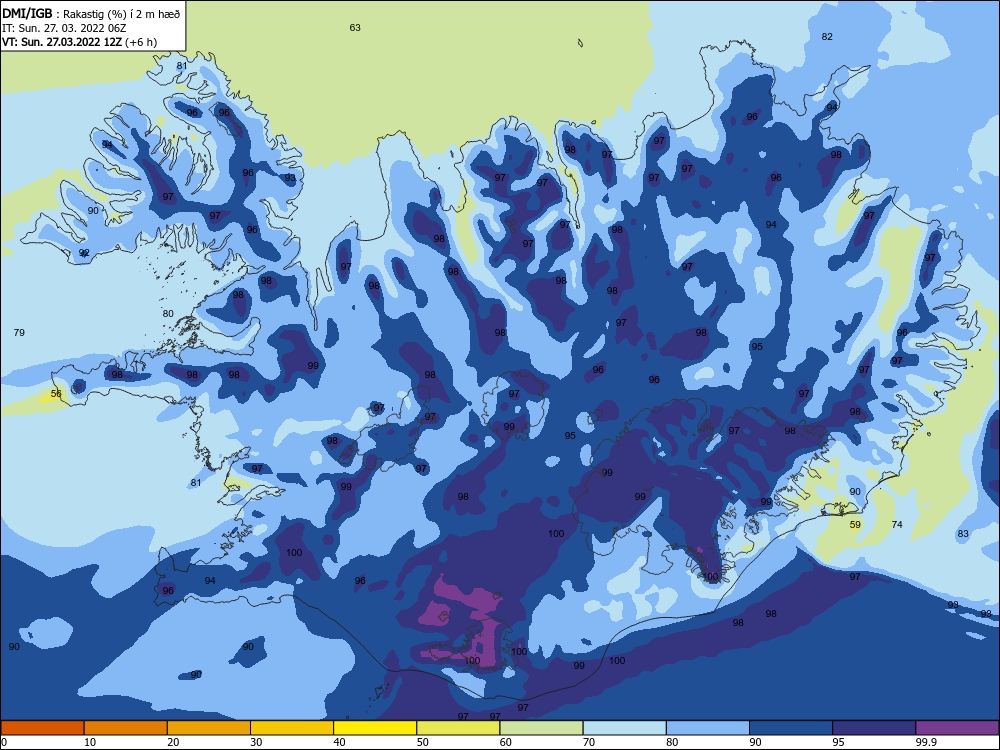Click the humidity value 74 off the southeast coast
This screenshot has width=1000, height=750.
(897, 524)
